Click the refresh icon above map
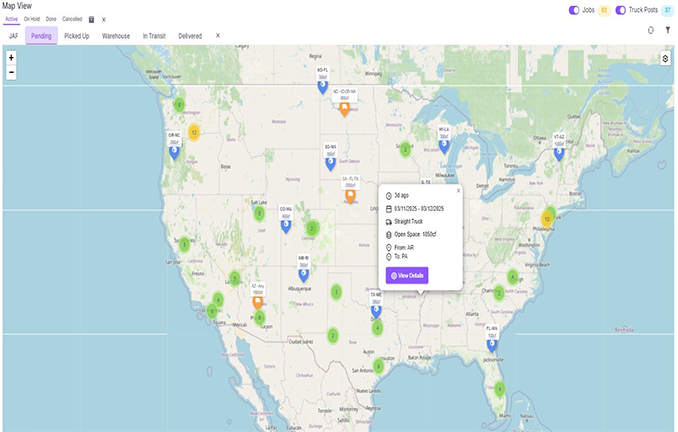The image size is (678, 432). coord(651,30)
